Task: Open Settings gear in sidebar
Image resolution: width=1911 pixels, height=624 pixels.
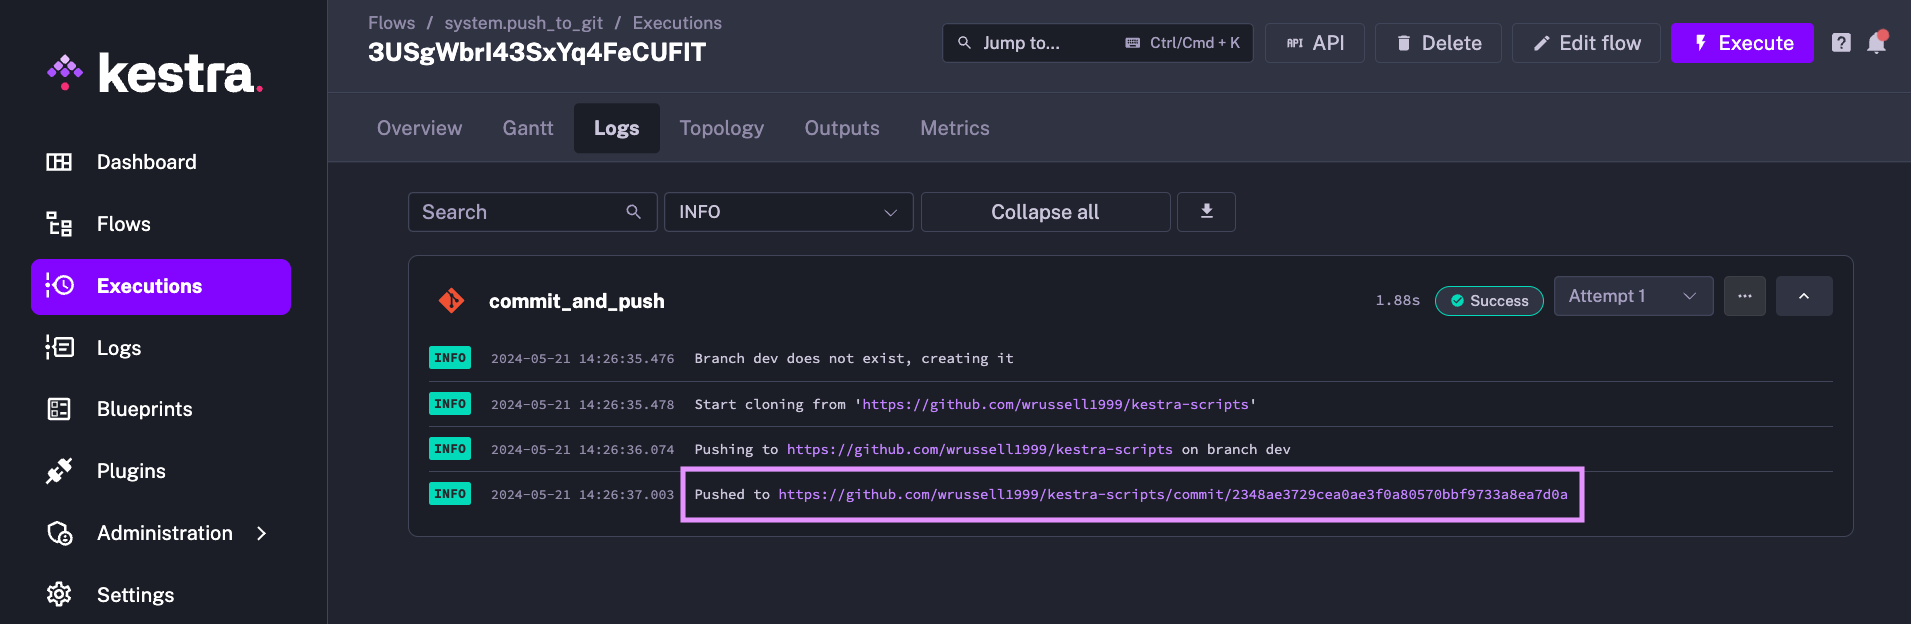Action: tap(135, 595)
